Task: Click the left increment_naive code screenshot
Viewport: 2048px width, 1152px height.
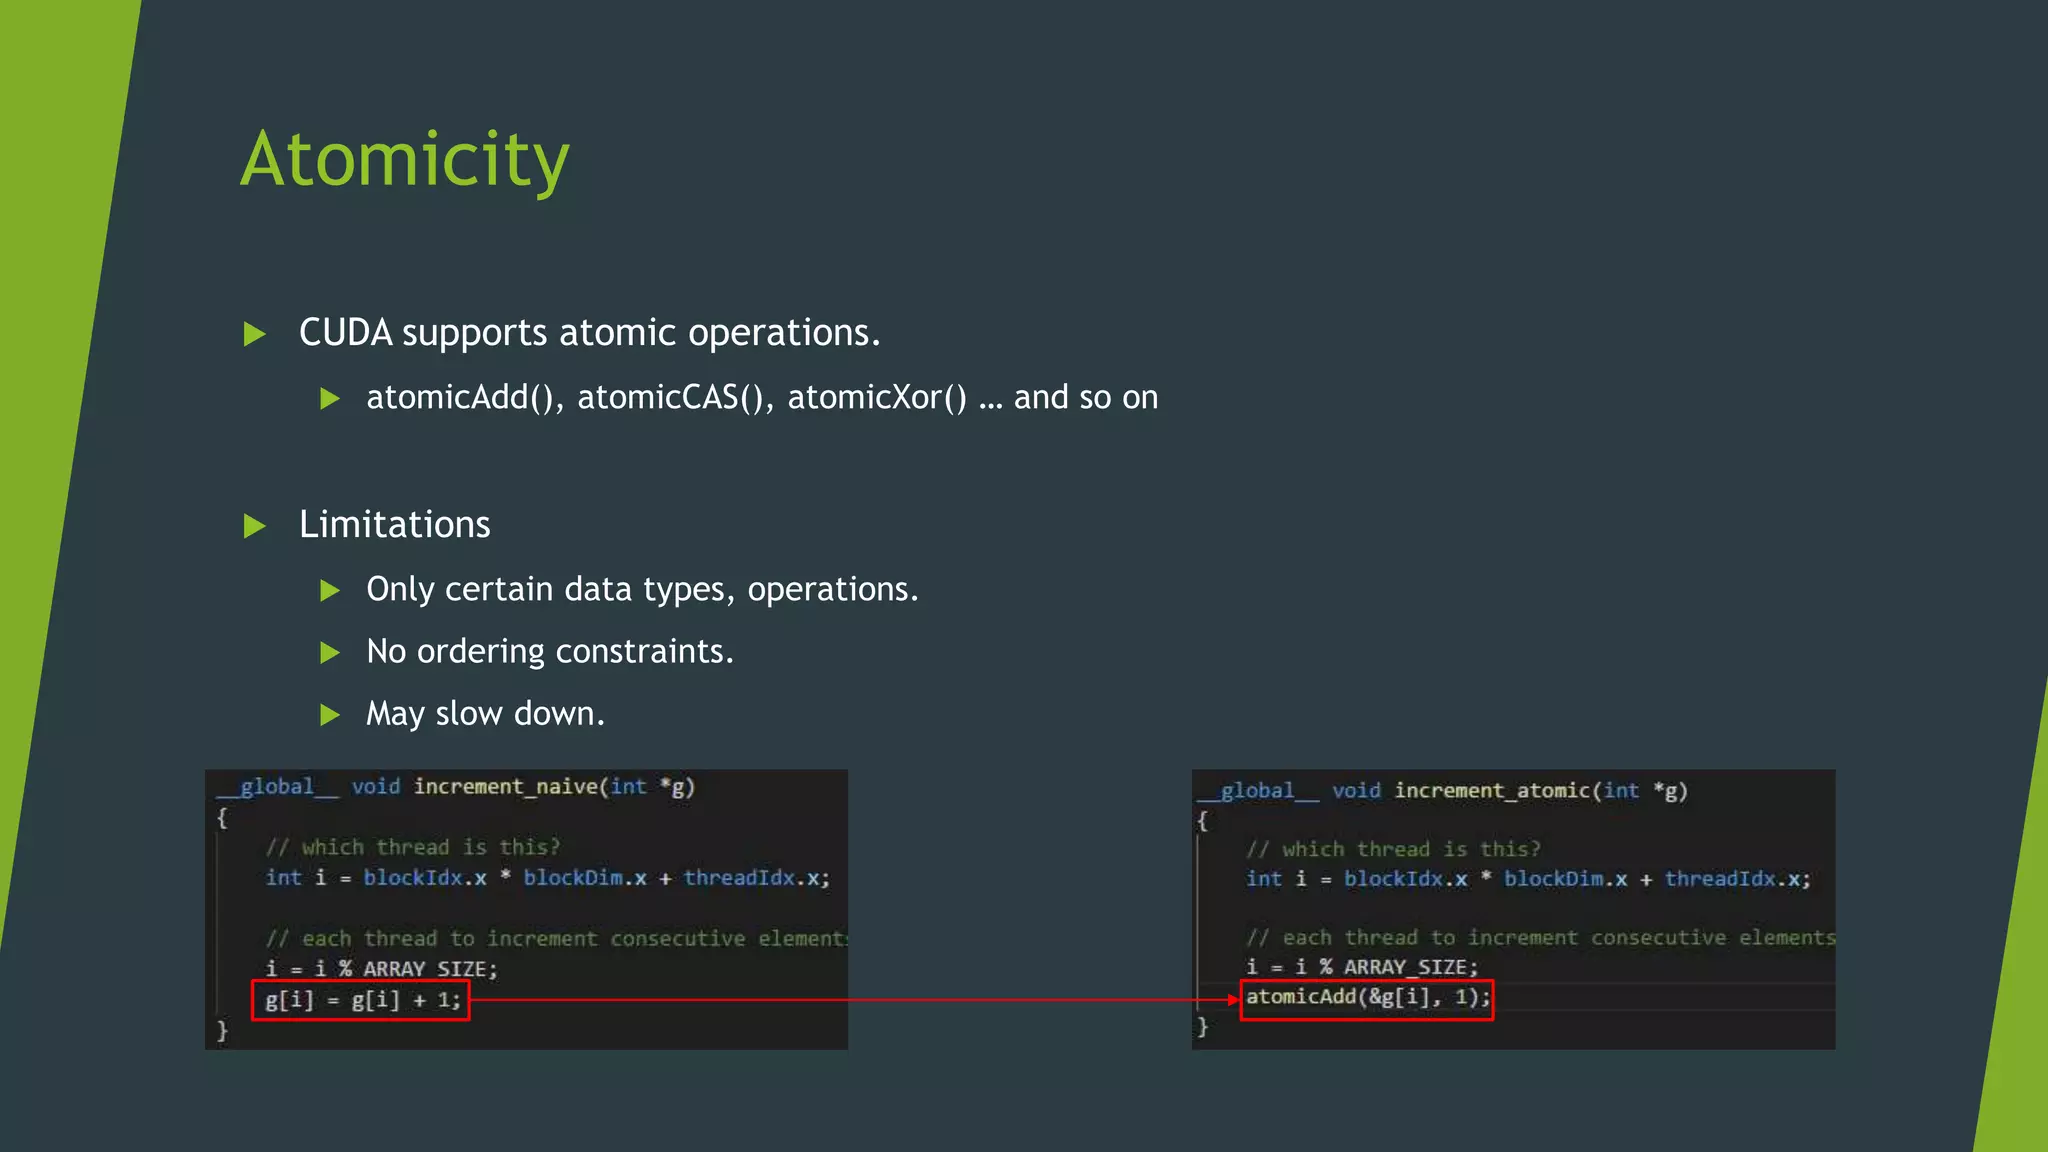Action: (526, 910)
